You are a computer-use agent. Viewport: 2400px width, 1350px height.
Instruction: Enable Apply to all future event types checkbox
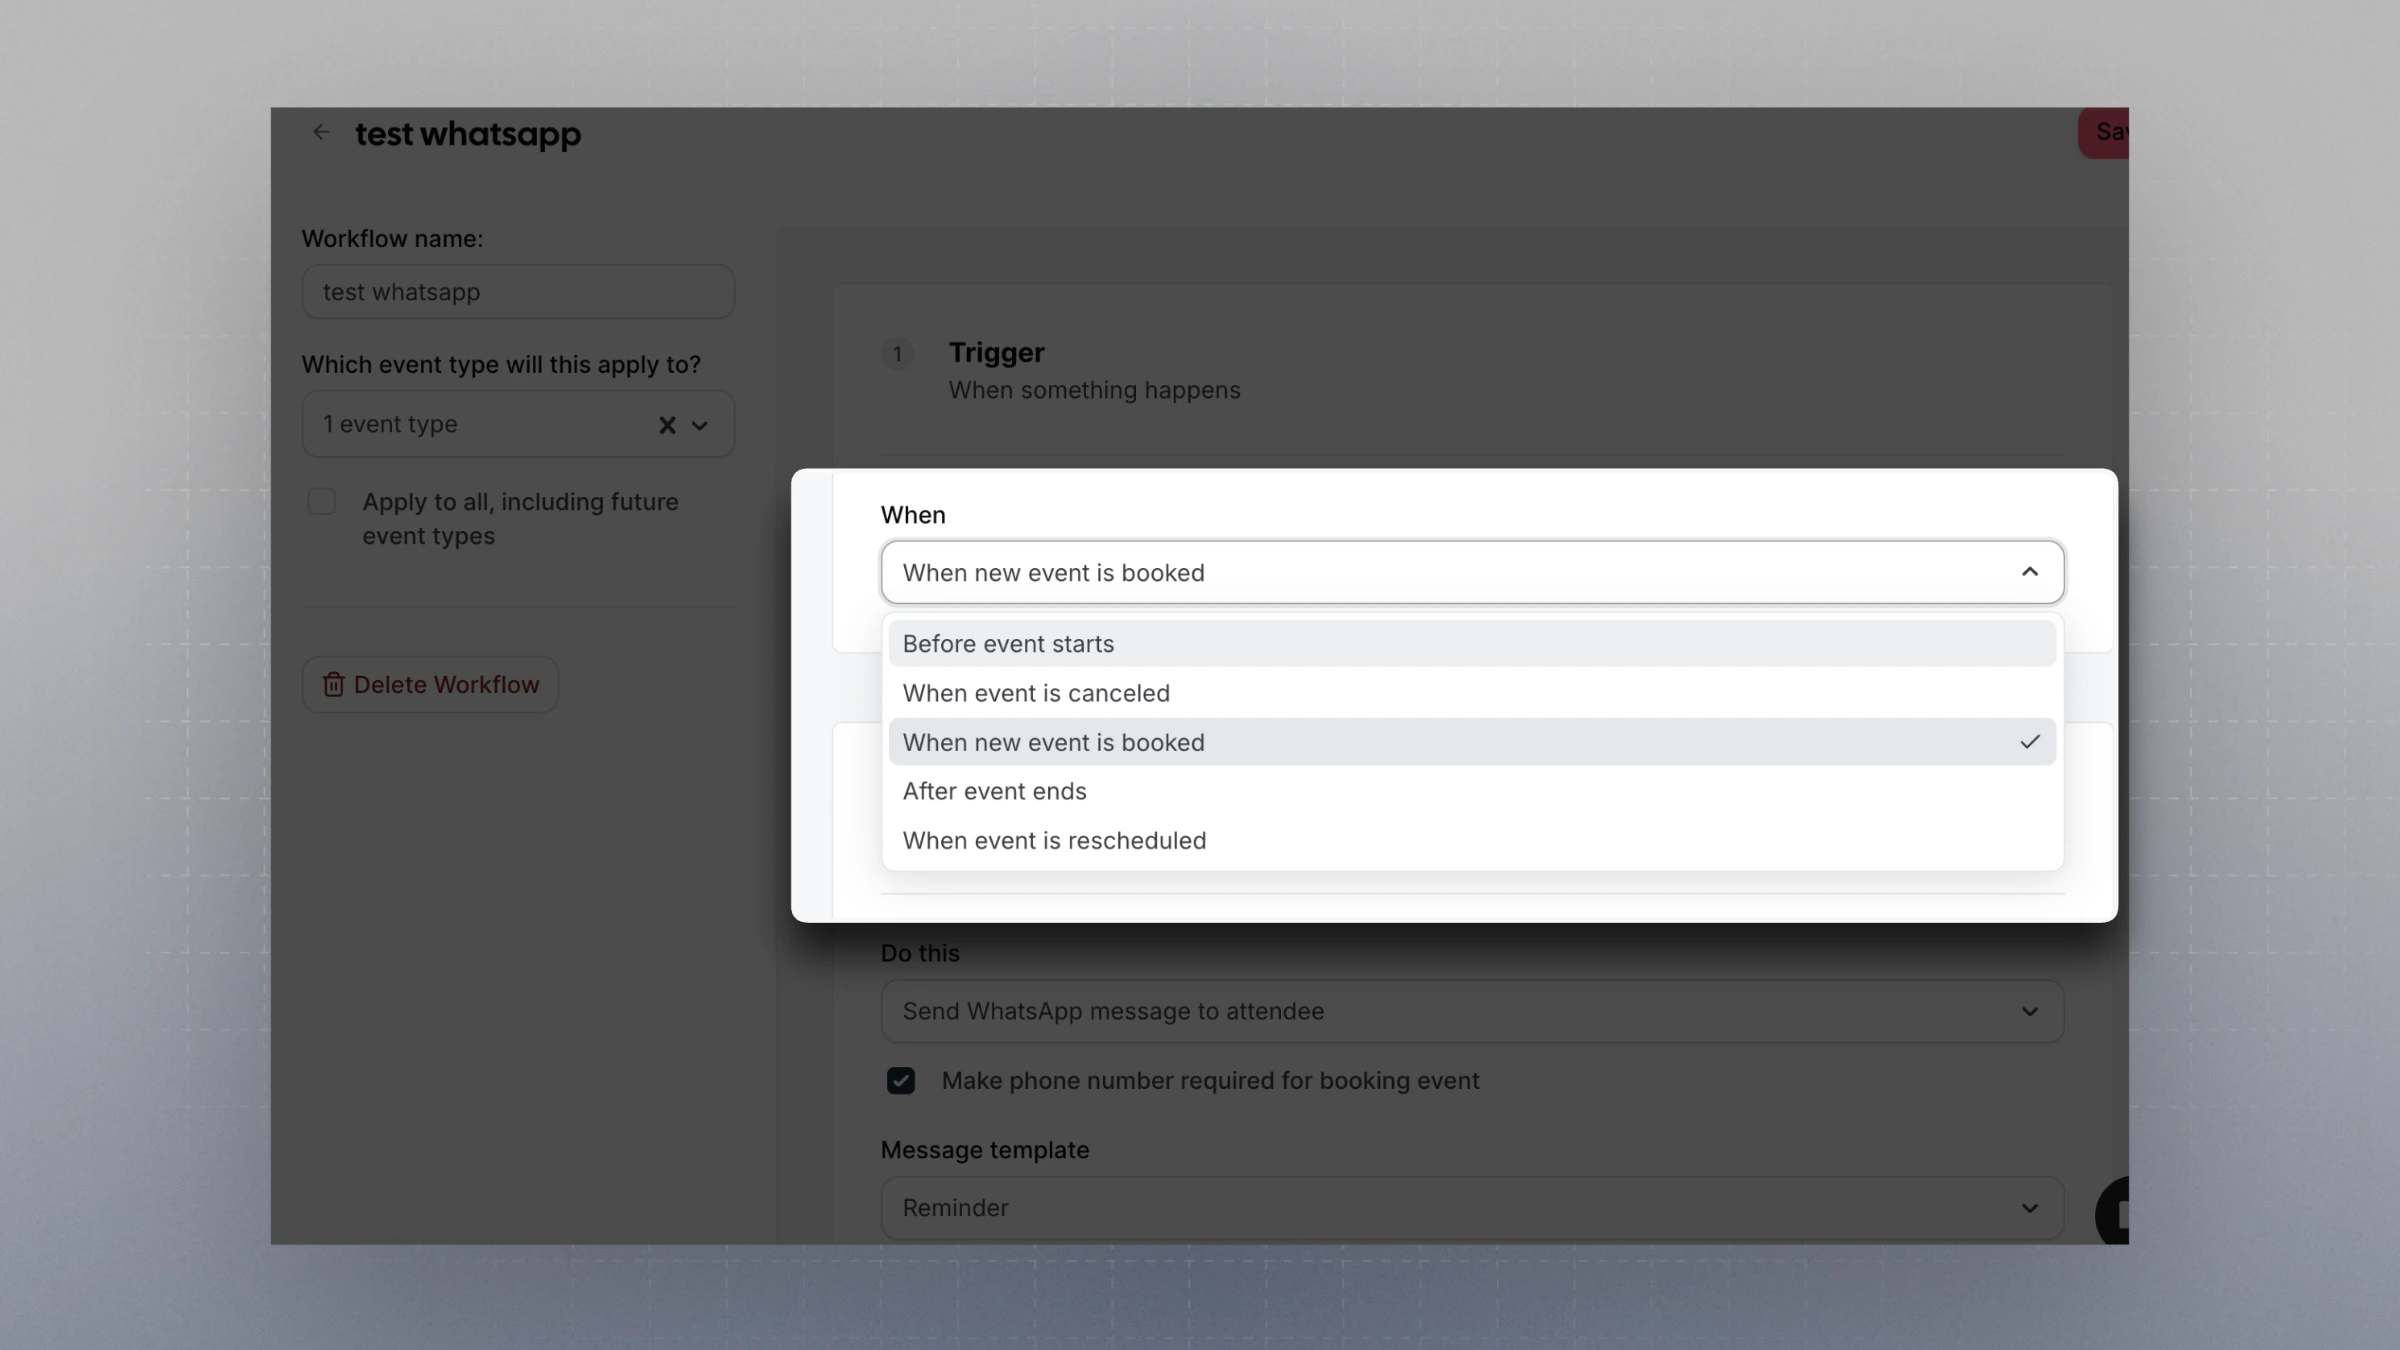(x=322, y=502)
